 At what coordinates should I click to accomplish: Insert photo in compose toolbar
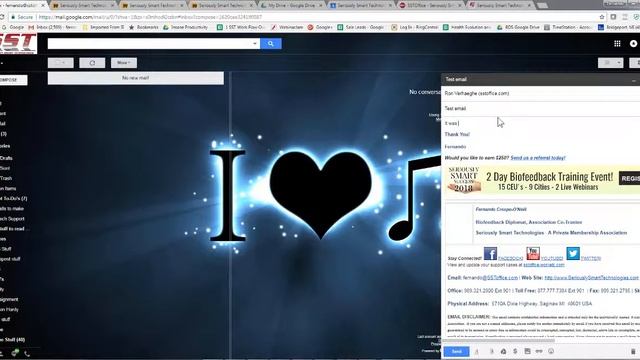click(527, 351)
